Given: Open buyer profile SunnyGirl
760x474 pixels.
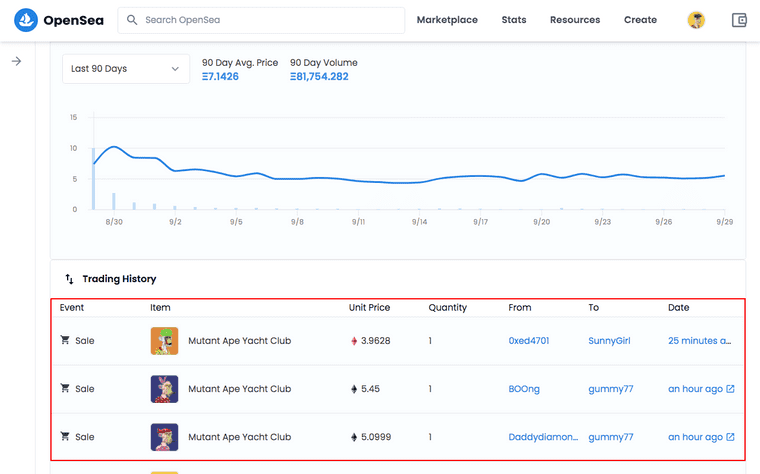Looking at the screenshot, I should [609, 341].
